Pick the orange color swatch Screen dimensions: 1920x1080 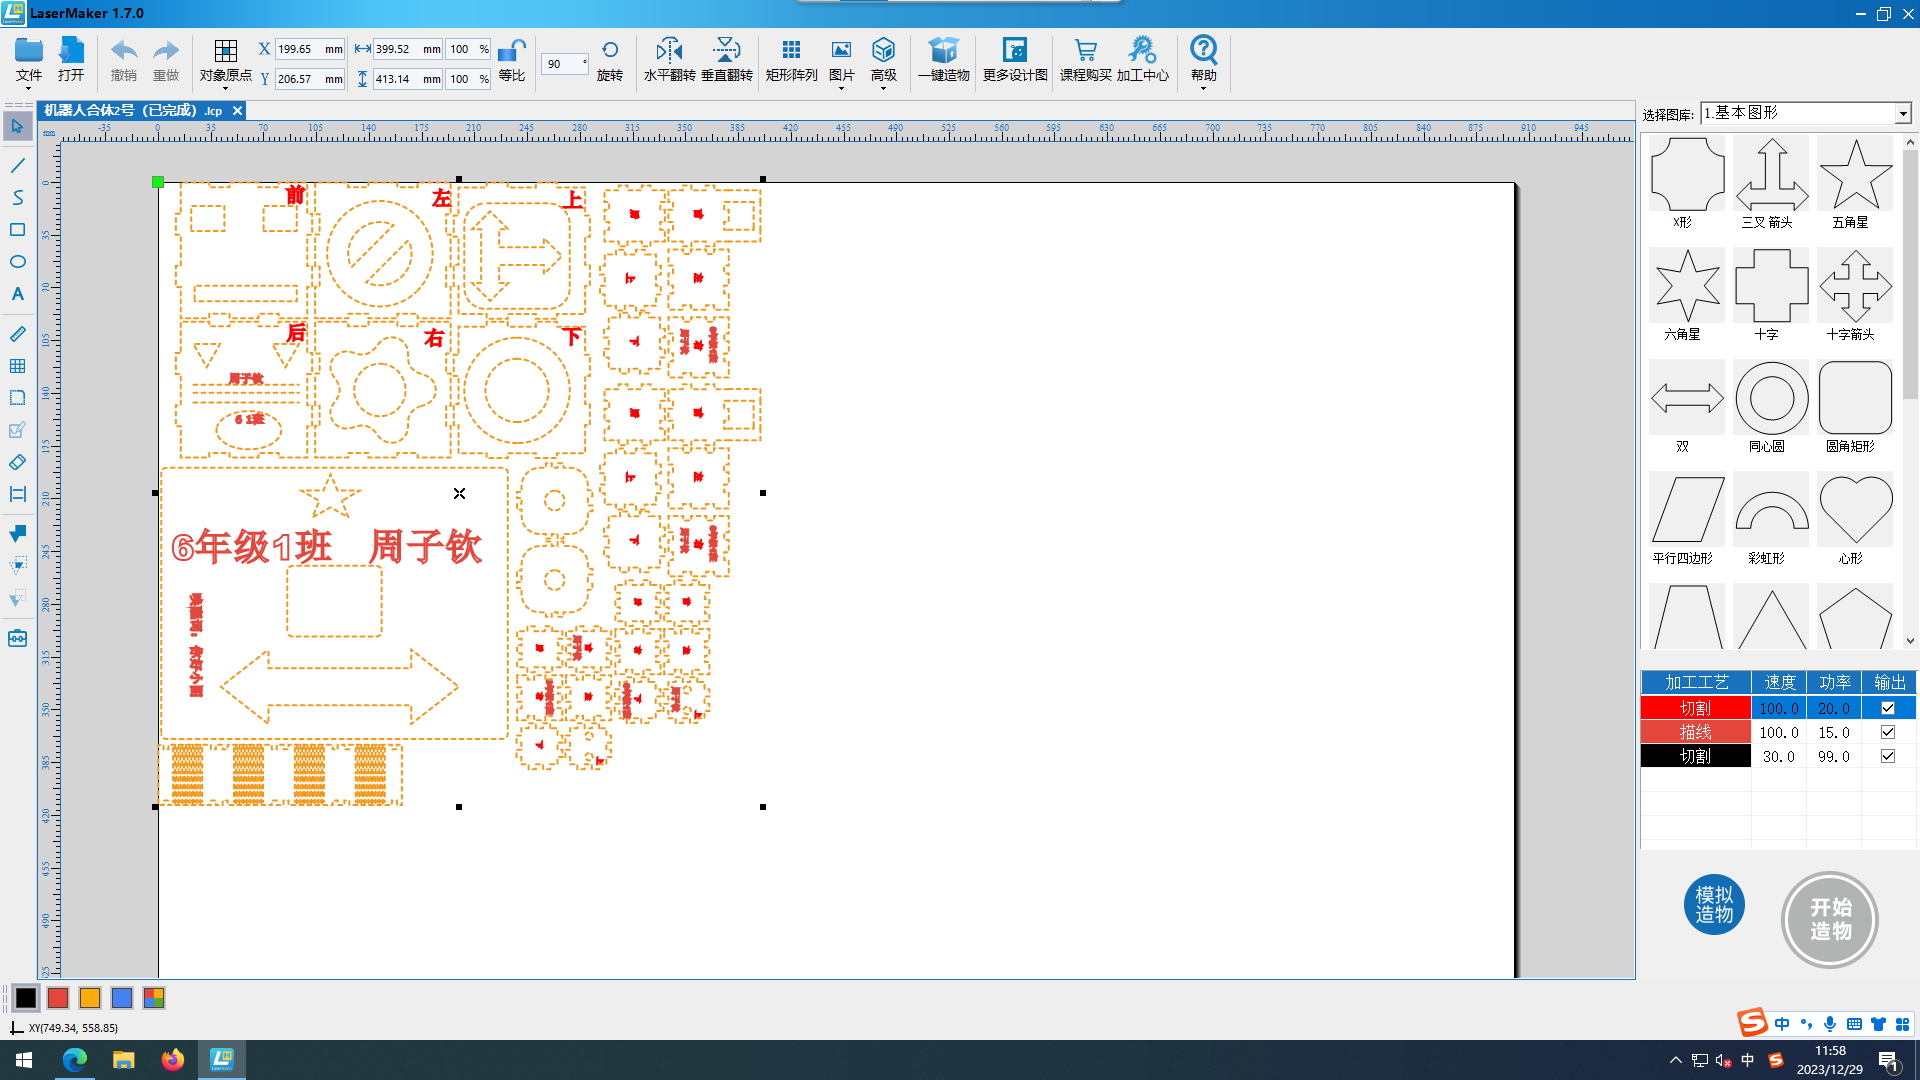tap(90, 997)
